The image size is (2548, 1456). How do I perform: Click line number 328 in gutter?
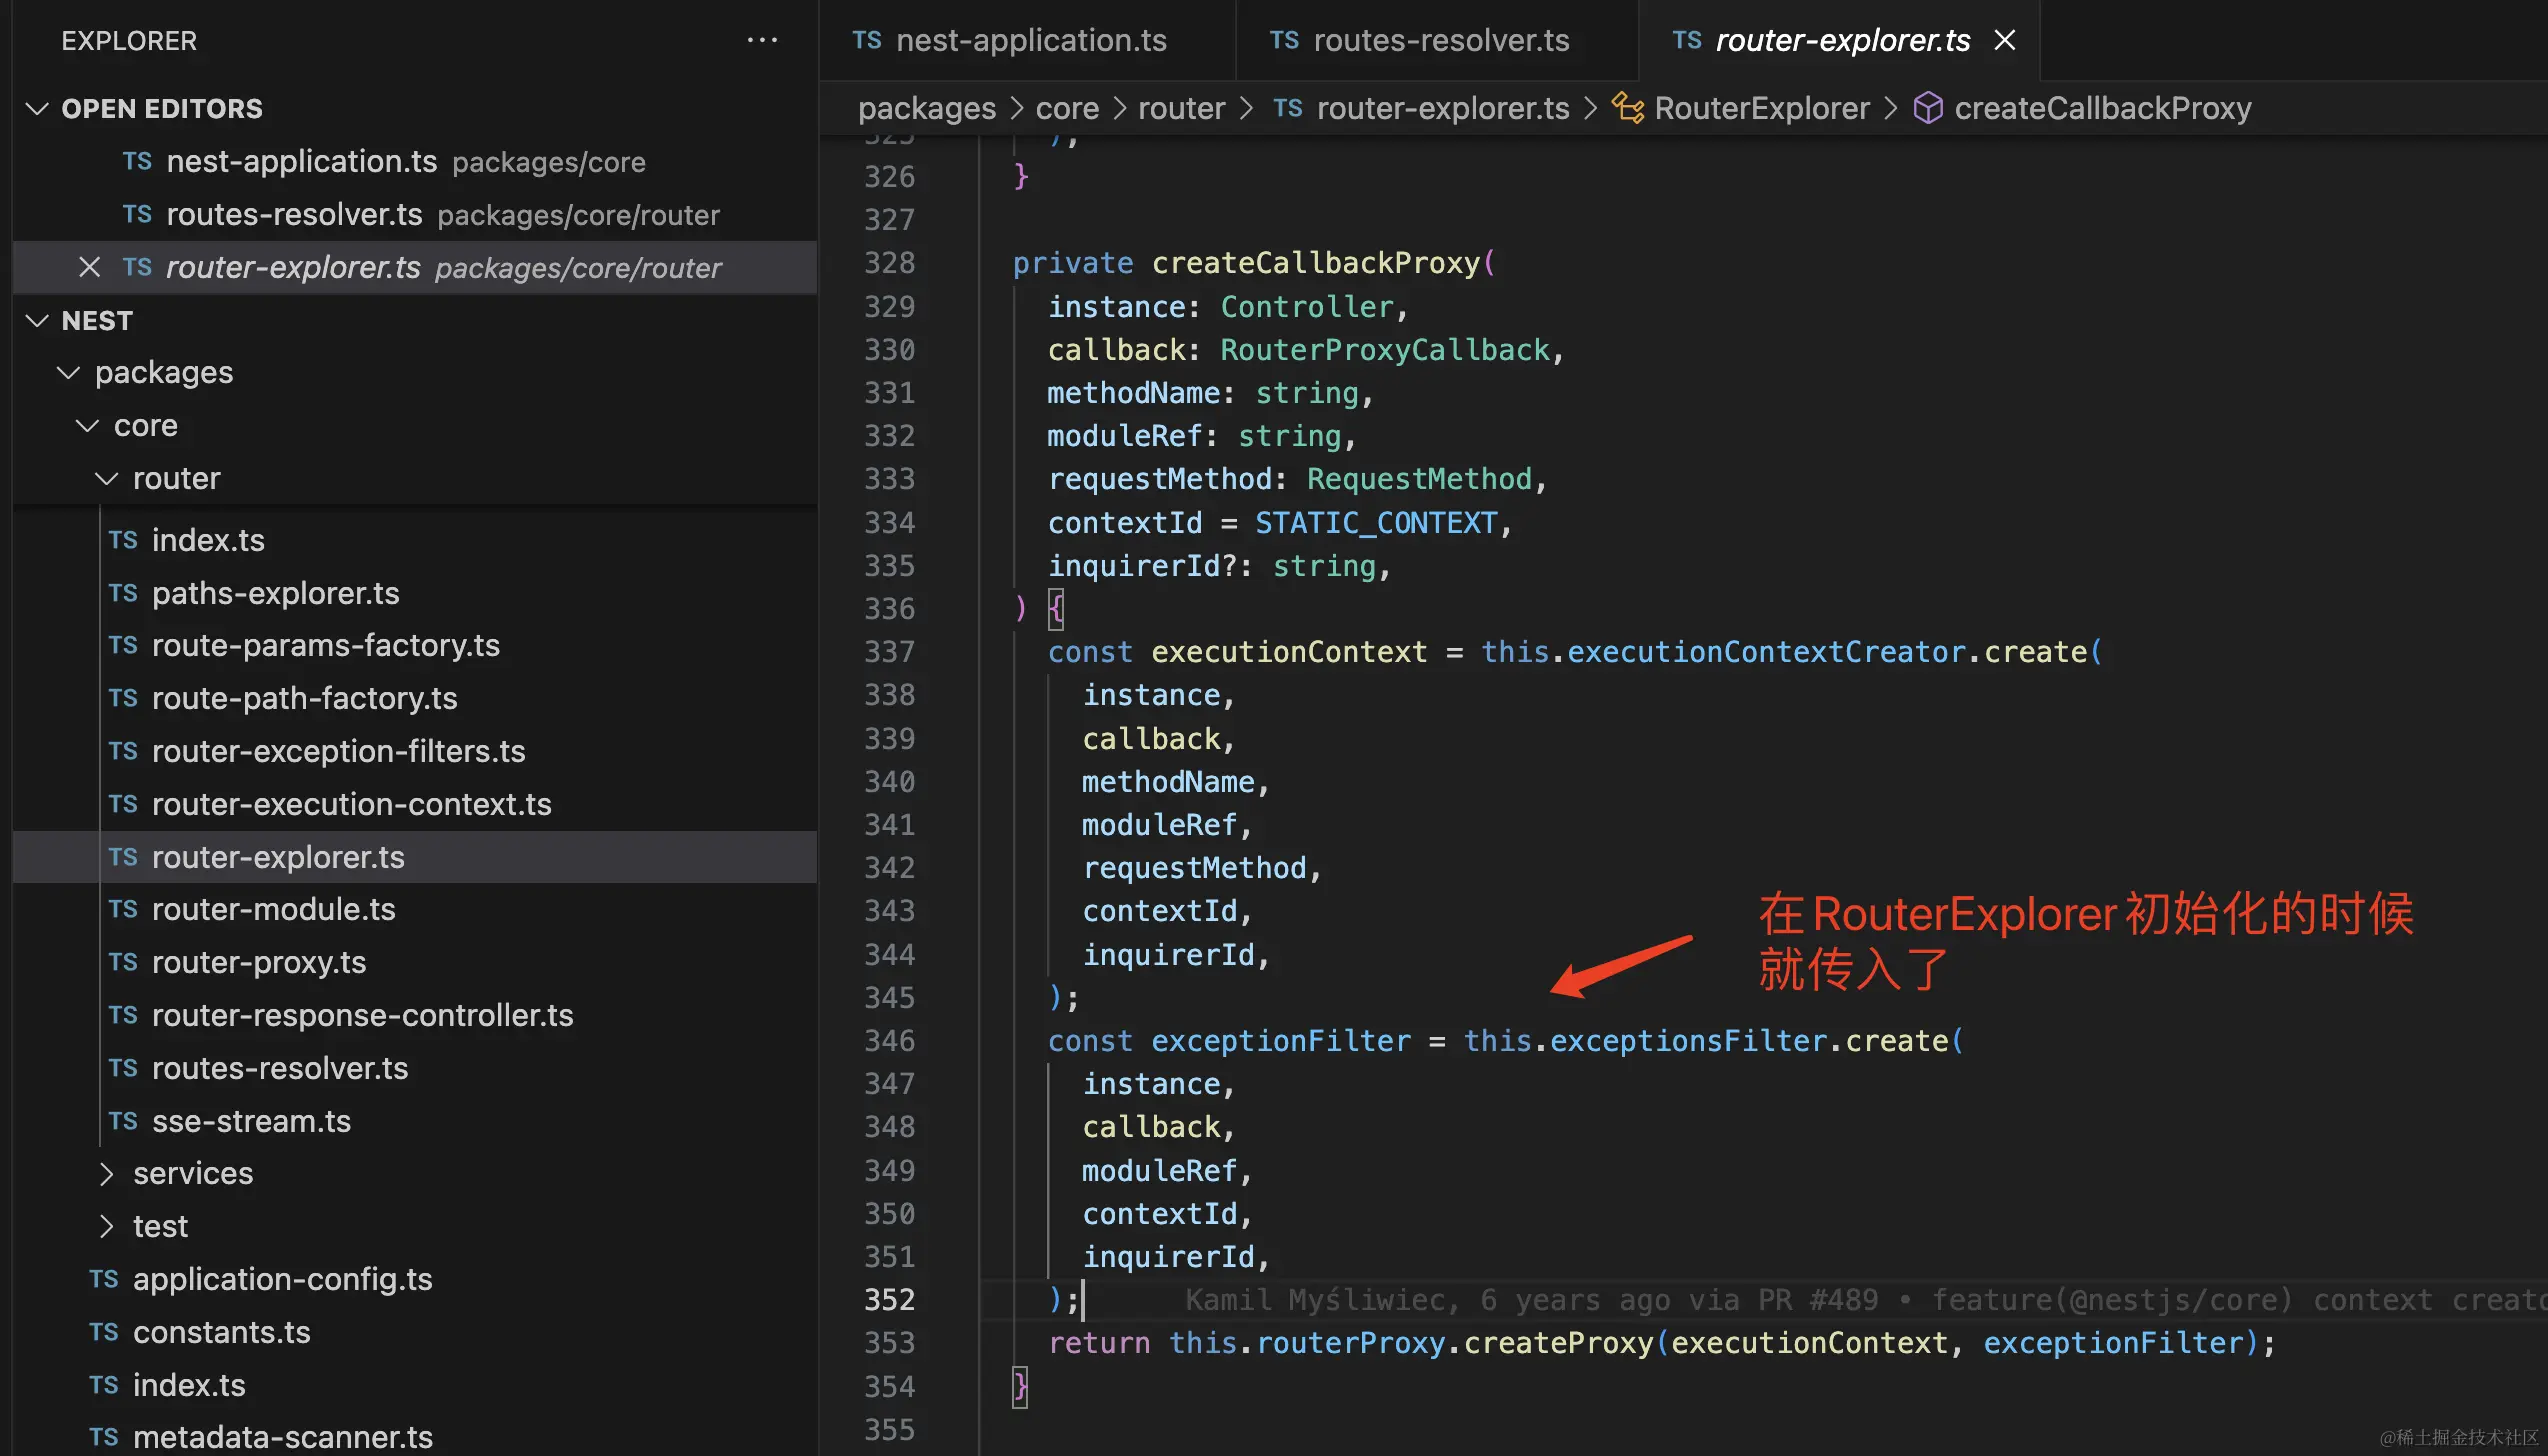pyautogui.click(x=889, y=263)
